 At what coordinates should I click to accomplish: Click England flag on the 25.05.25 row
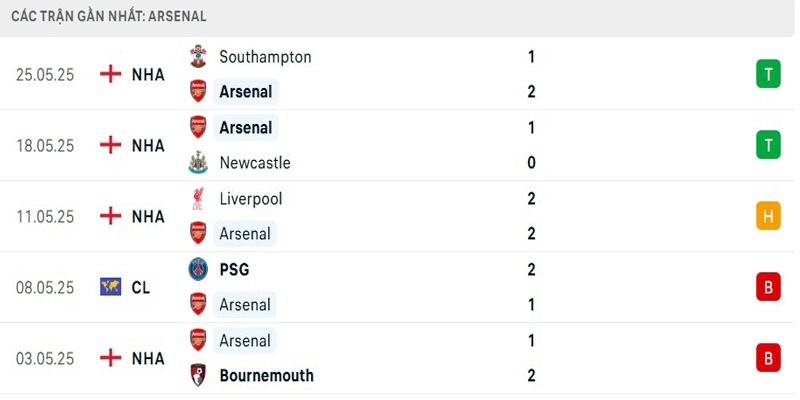pos(110,74)
